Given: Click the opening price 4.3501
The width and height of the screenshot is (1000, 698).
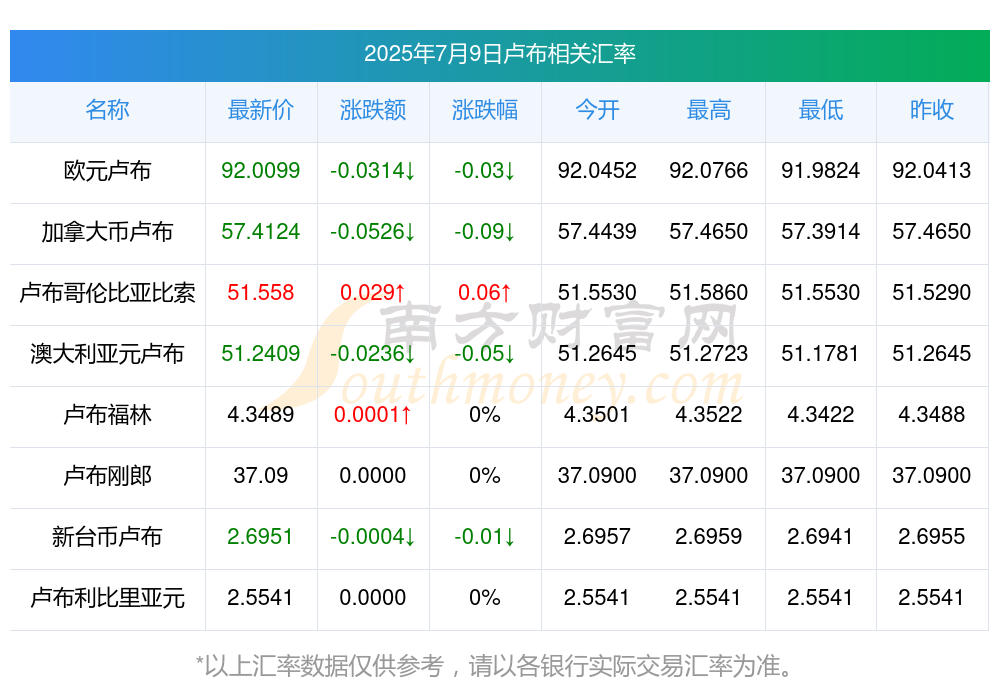Looking at the screenshot, I should point(597,414).
